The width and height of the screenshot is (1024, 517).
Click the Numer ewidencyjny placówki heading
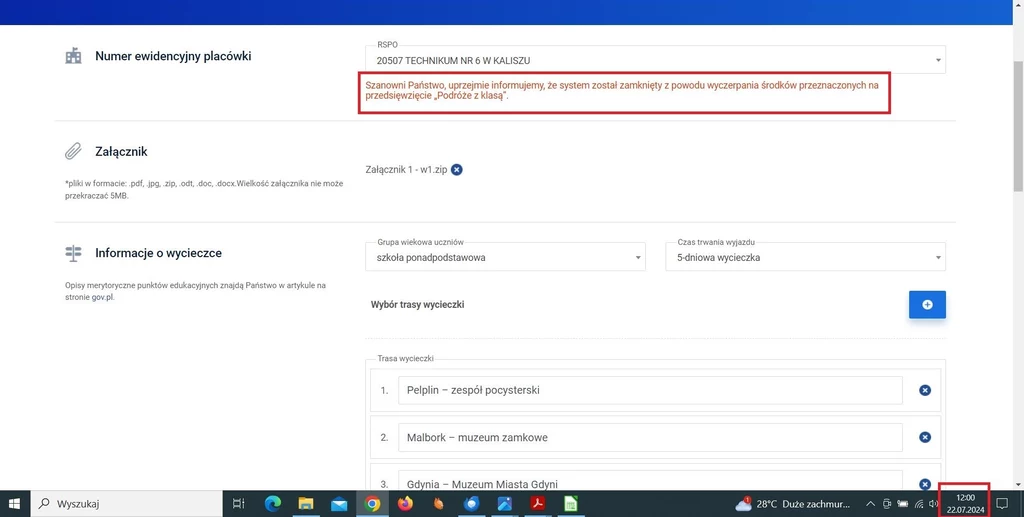(x=173, y=56)
